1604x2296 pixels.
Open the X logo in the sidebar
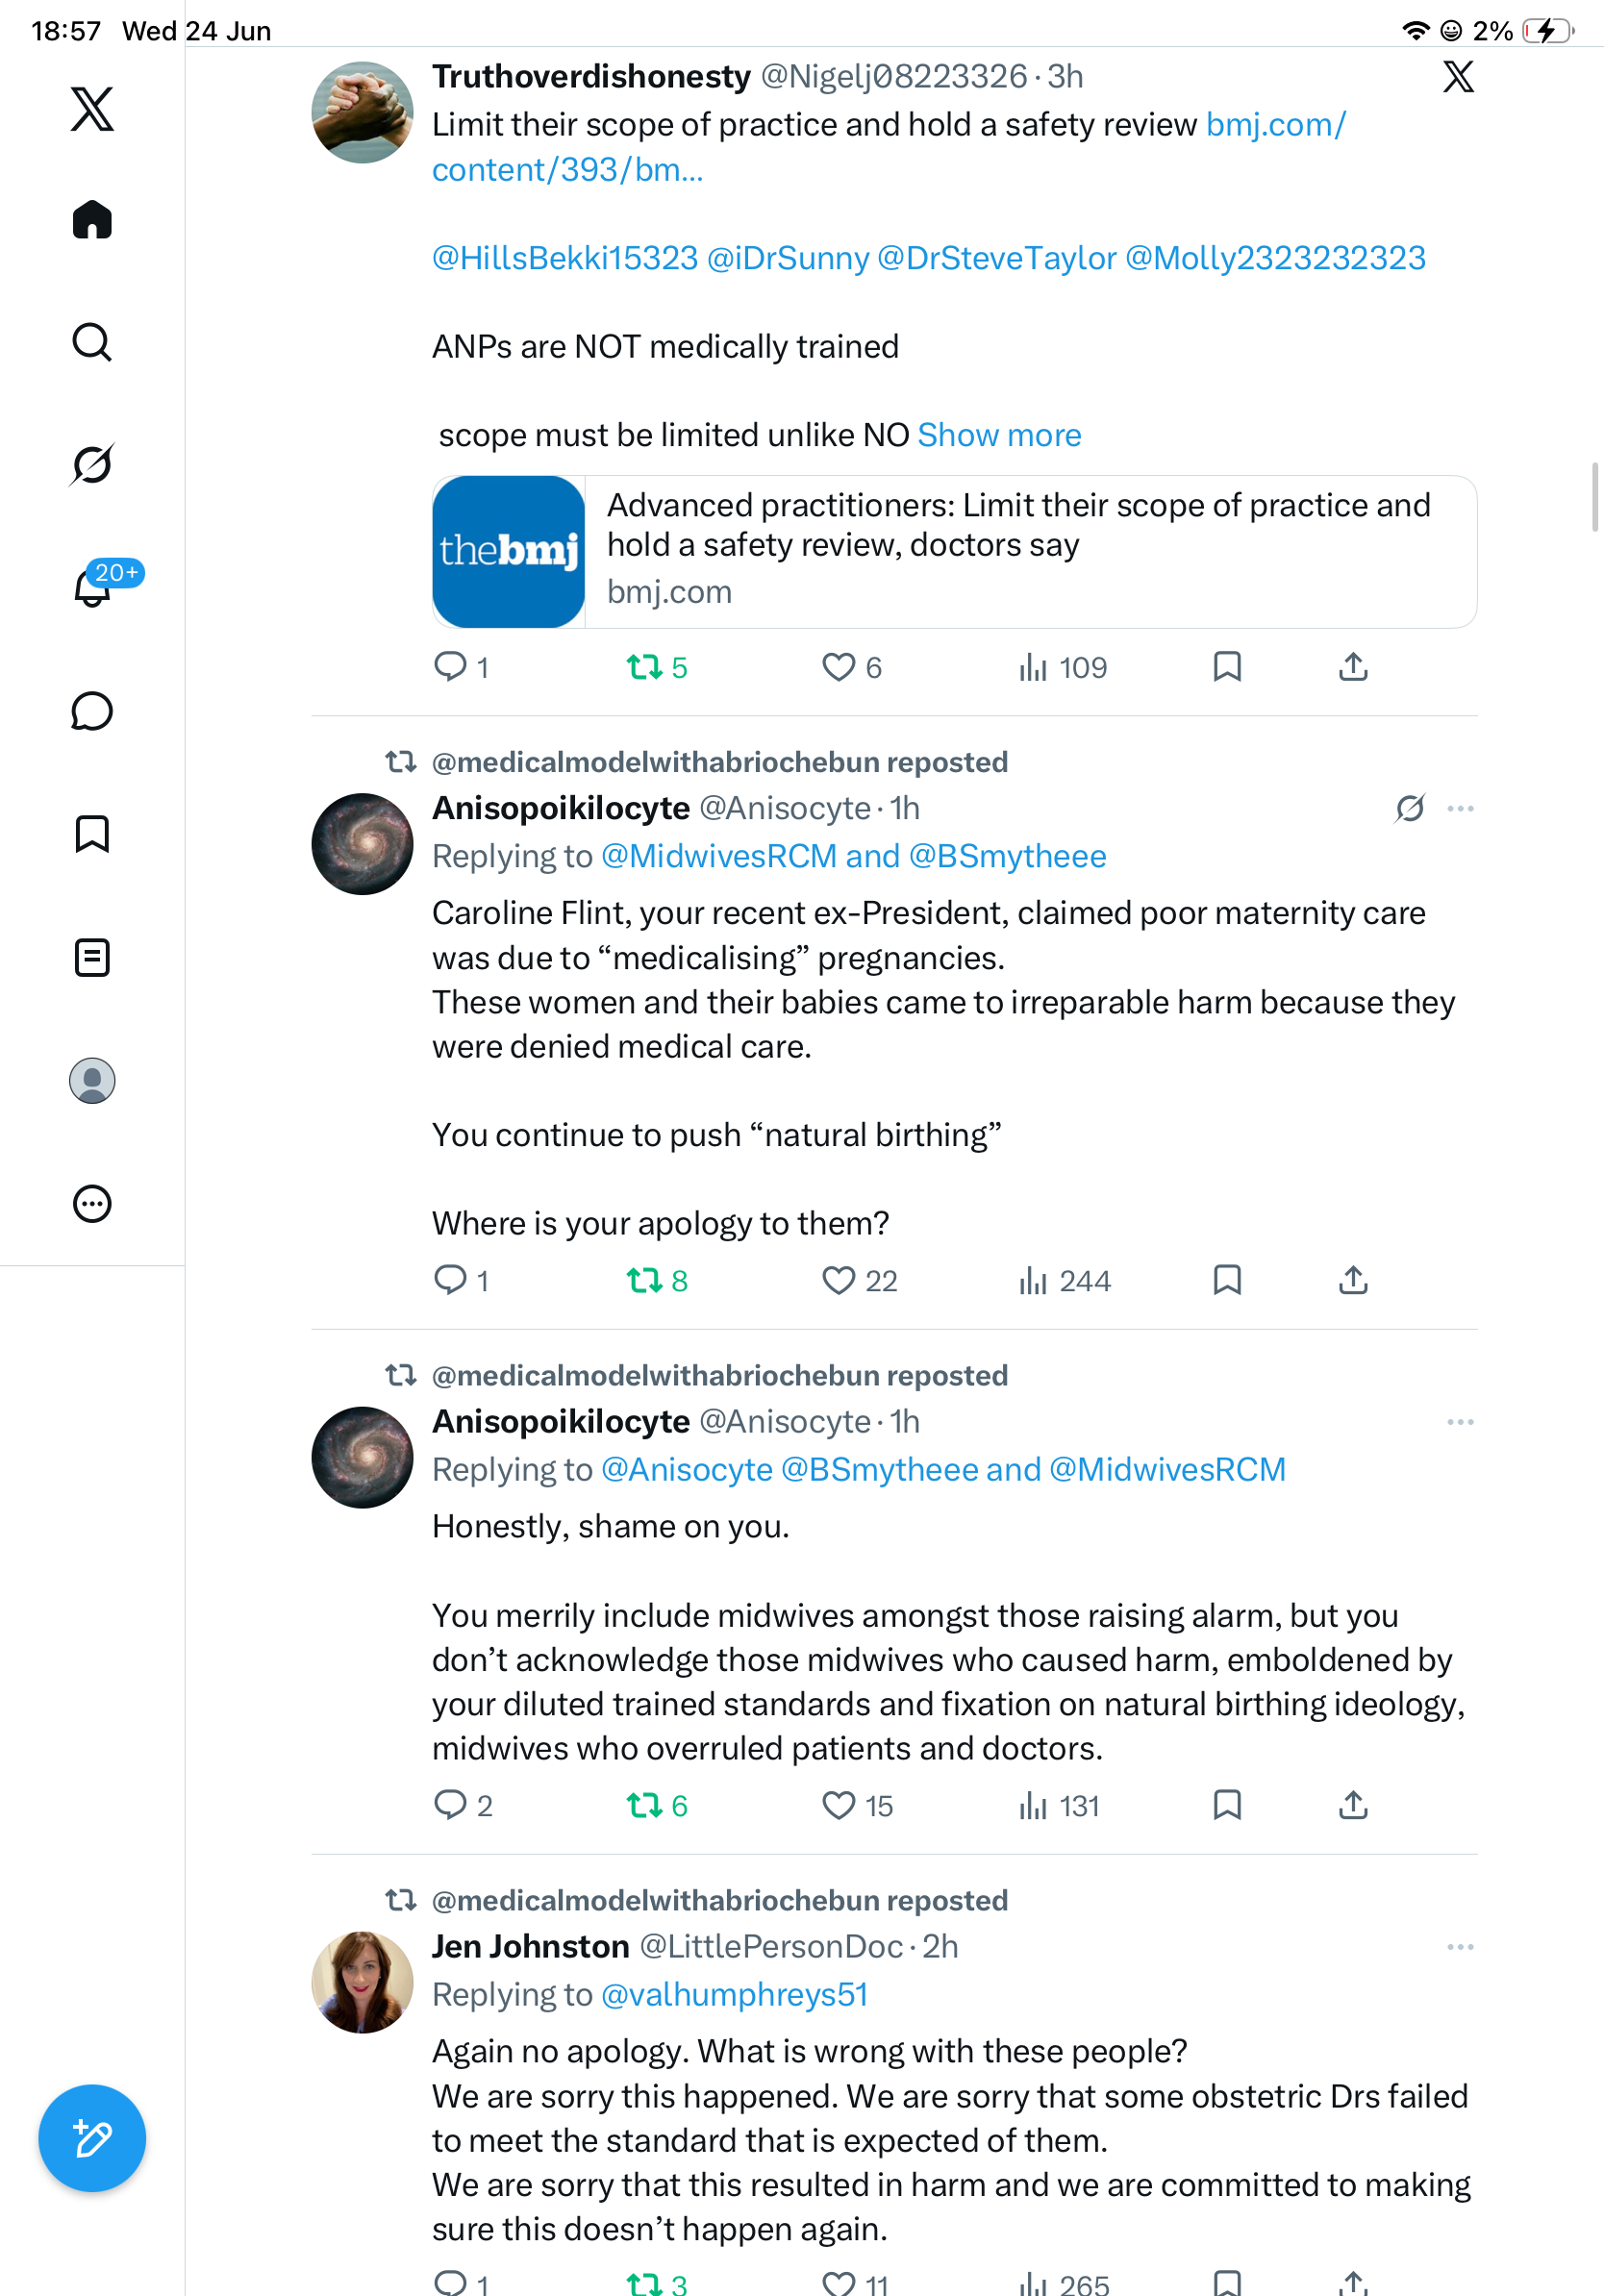click(x=92, y=108)
